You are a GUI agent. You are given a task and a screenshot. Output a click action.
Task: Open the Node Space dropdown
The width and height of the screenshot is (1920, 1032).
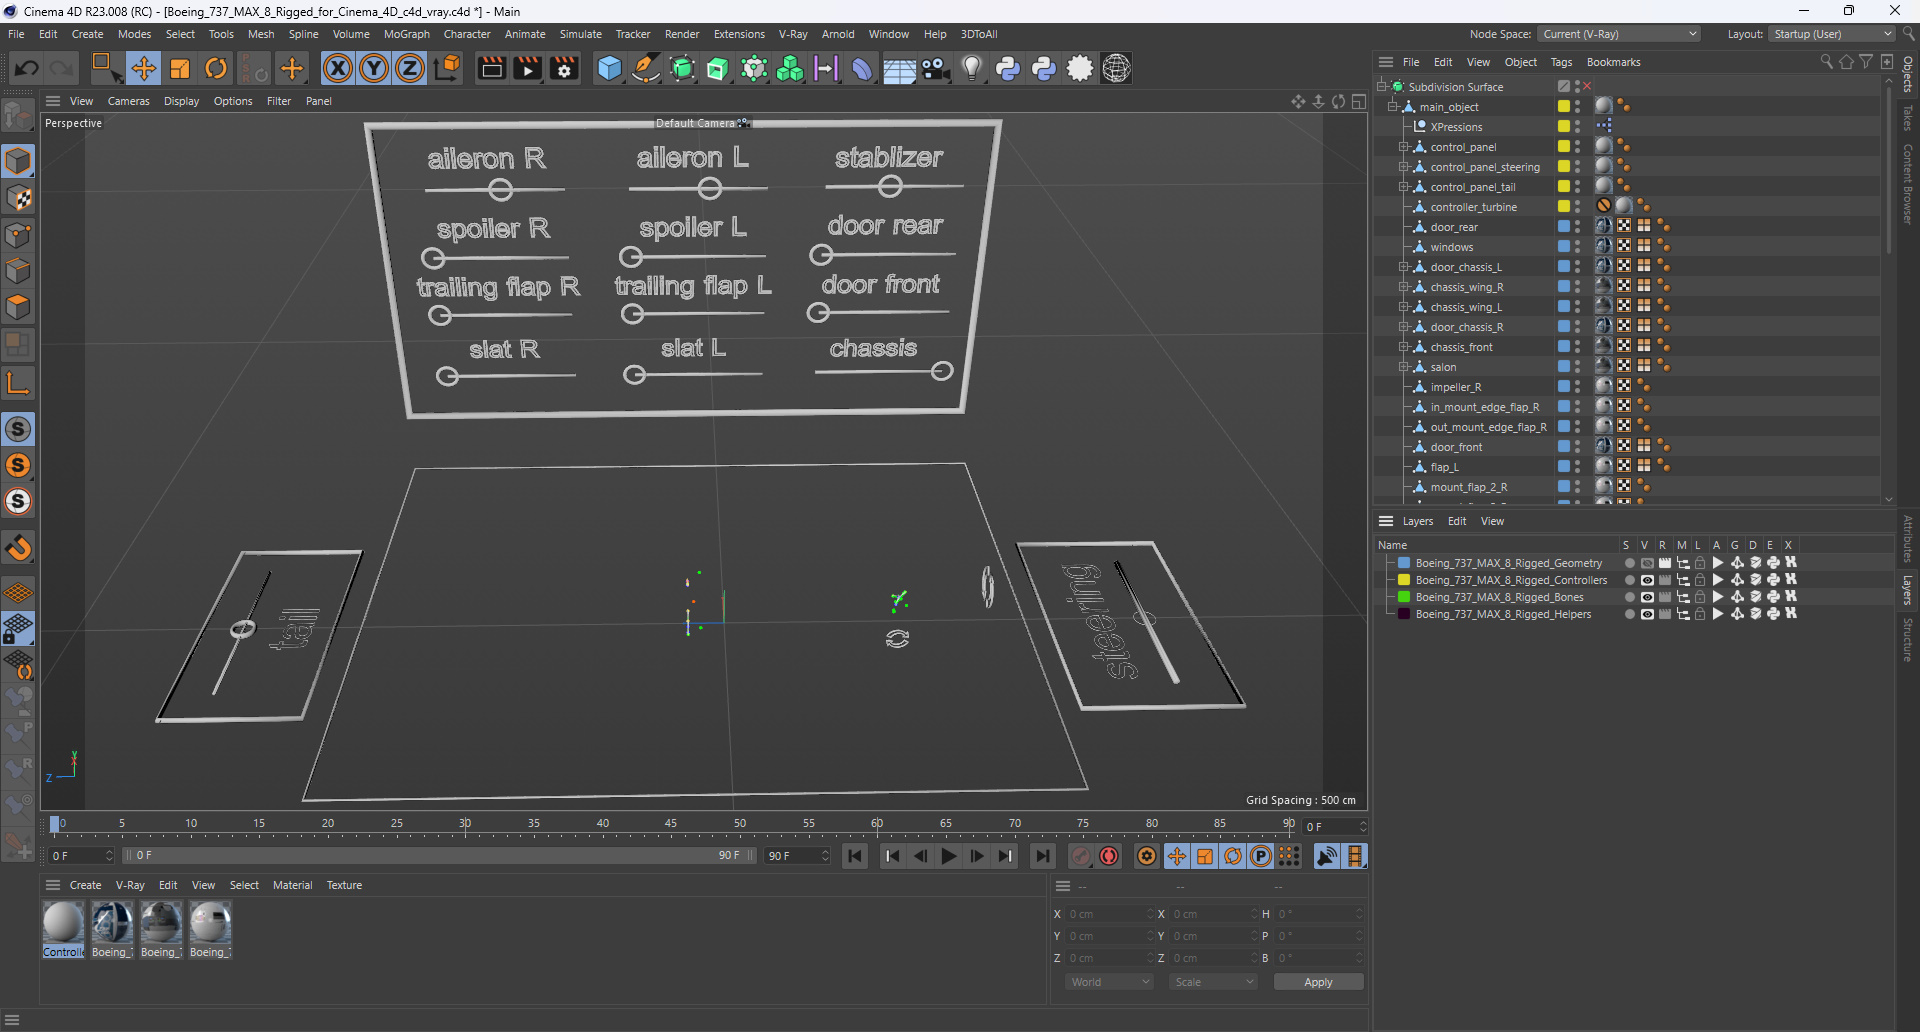click(x=1618, y=34)
